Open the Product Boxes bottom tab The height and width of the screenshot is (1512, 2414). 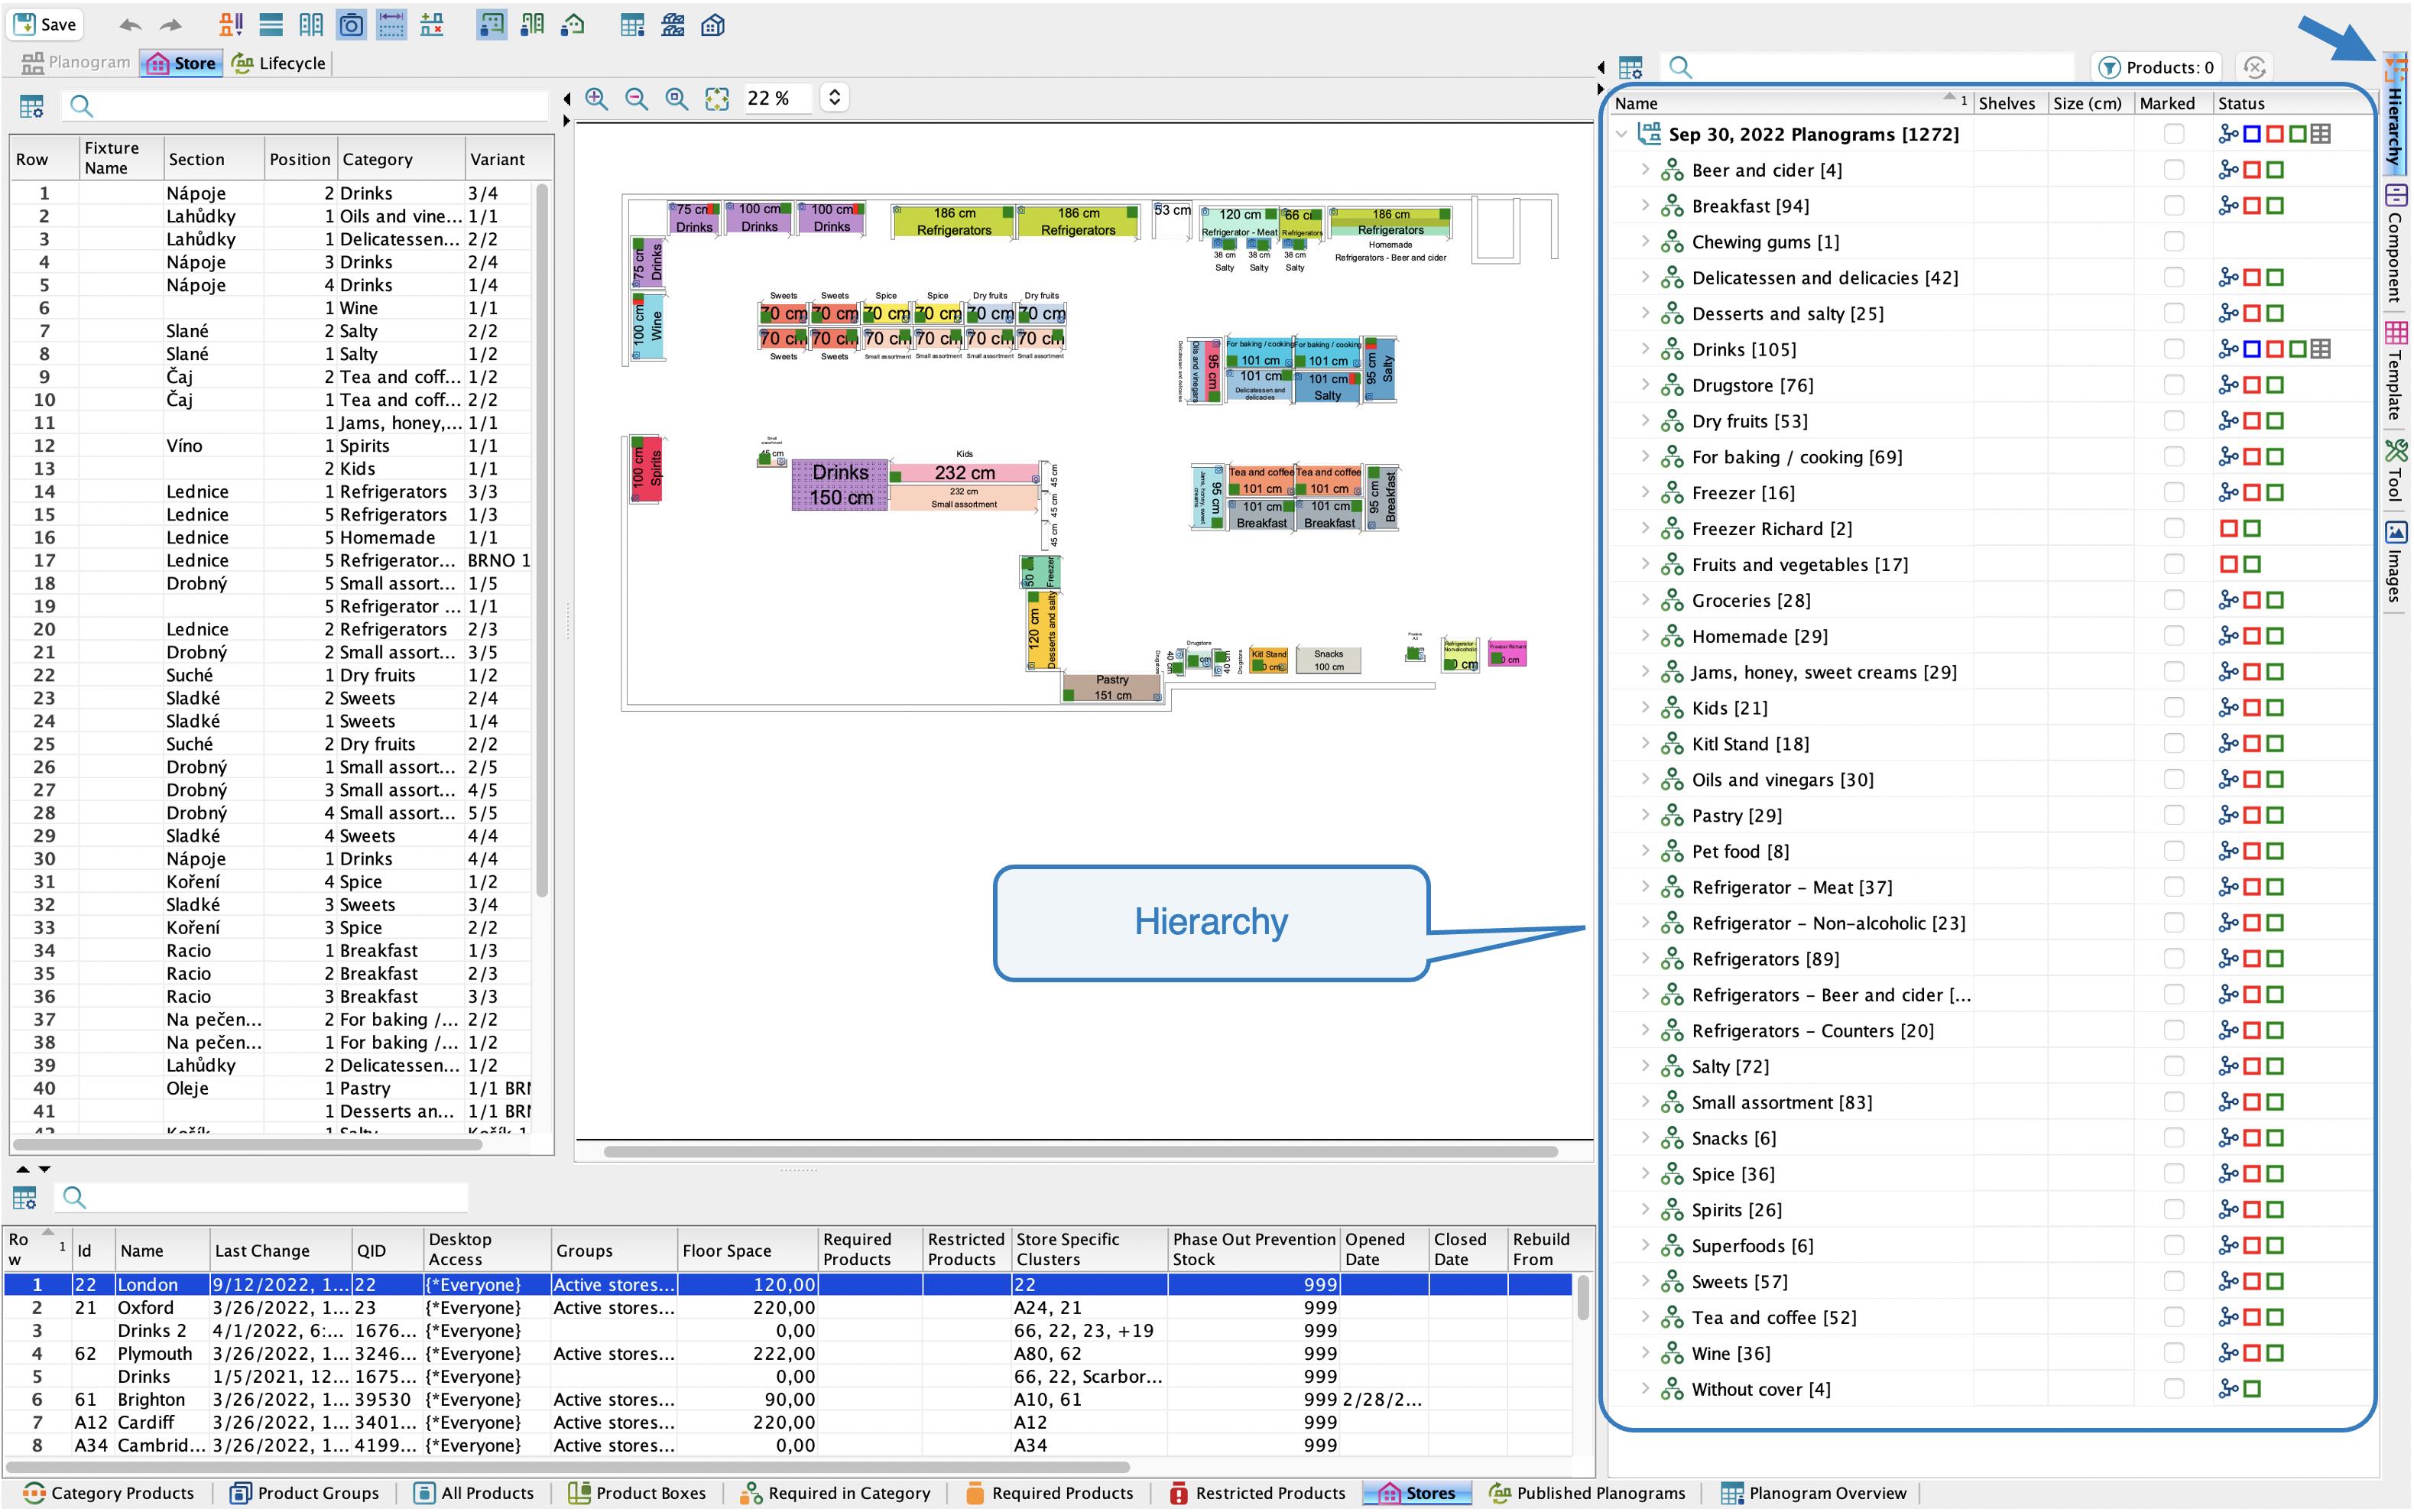click(637, 1493)
